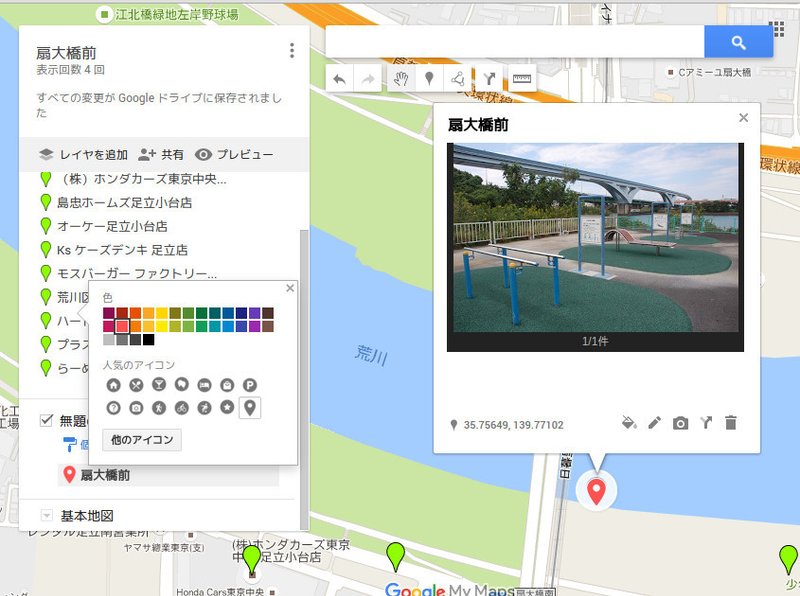Expand the 基本地図 base map dropdown
800x596 pixels.
(x=46, y=515)
